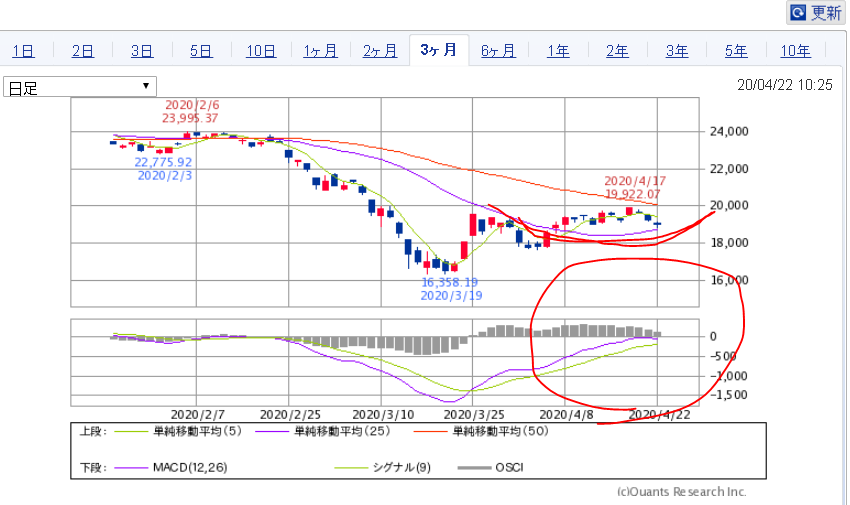Select the 1ヶ月 chart tab
This screenshot has height=505, width=850.
(x=320, y=50)
